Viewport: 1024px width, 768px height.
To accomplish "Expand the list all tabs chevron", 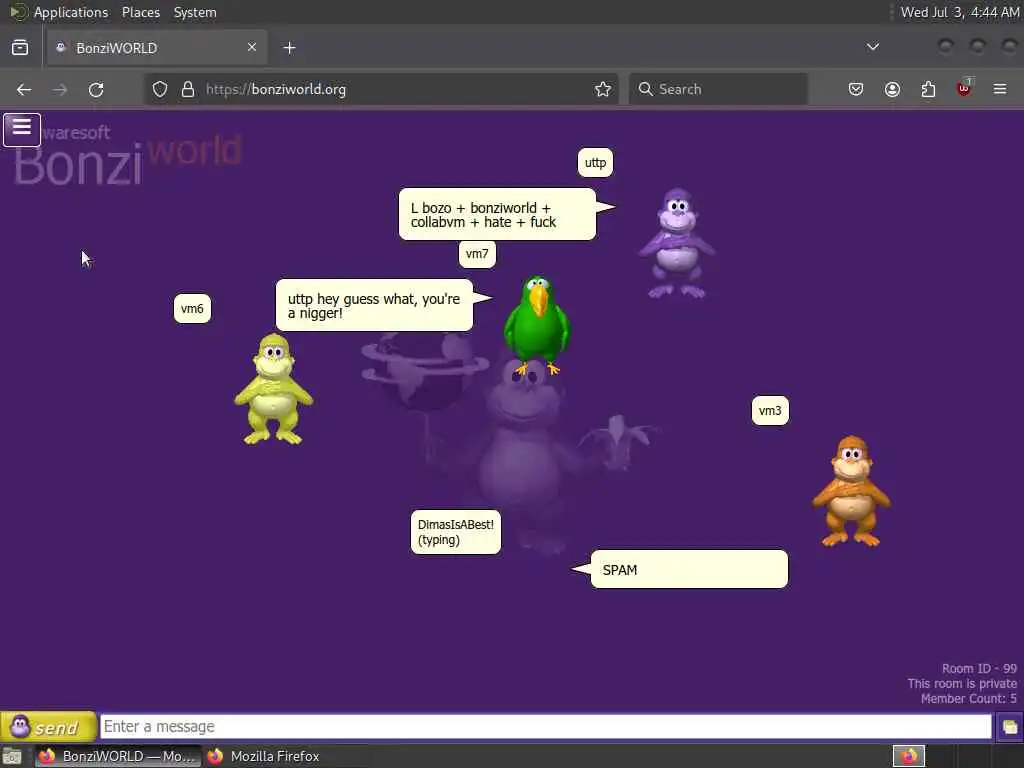I will tap(872, 47).
